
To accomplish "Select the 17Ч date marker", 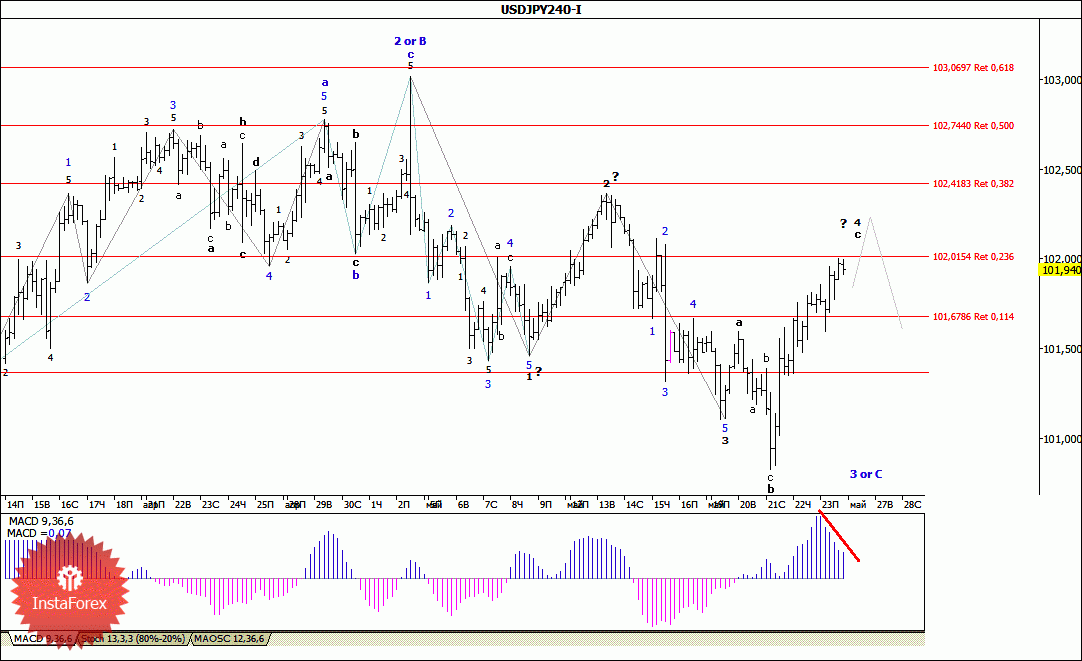I will (x=97, y=504).
